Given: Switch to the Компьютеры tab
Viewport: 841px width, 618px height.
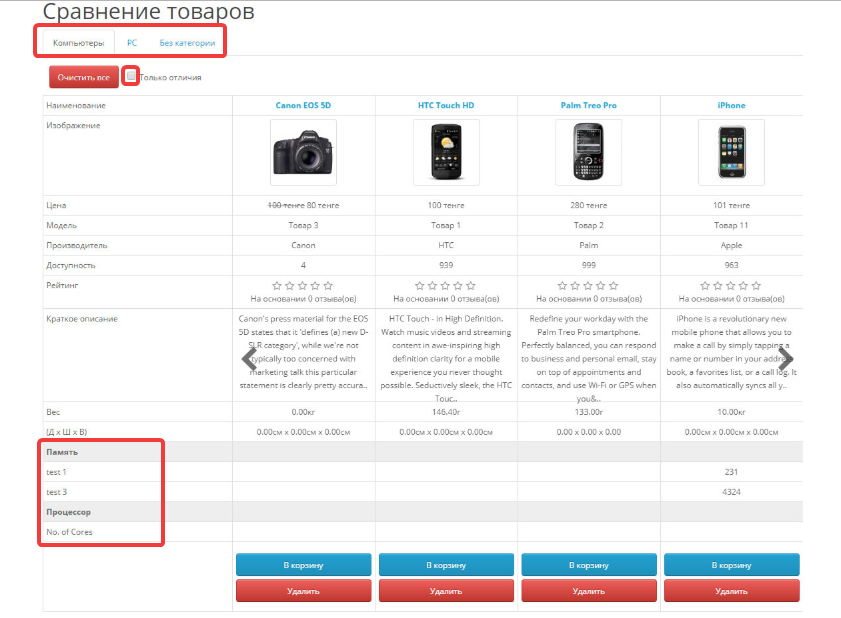Looking at the screenshot, I should click(78, 43).
